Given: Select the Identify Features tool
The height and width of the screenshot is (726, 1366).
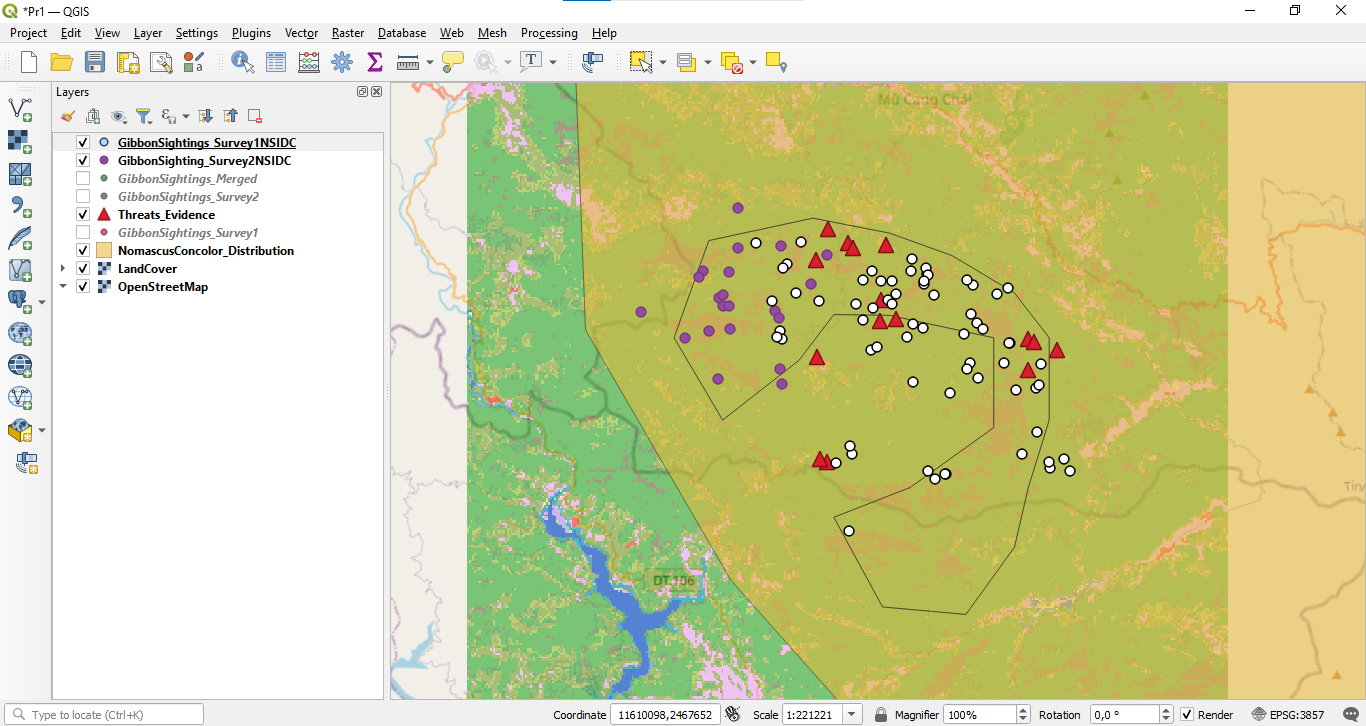Looking at the screenshot, I should point(242,62).
